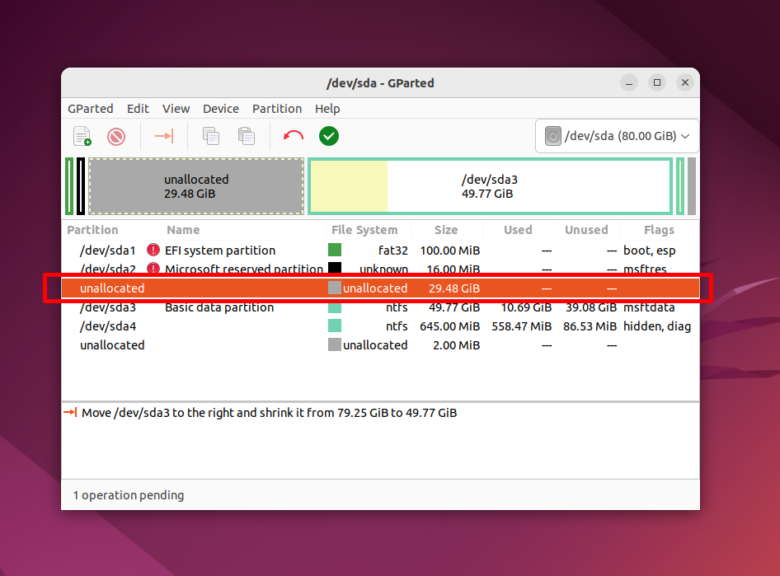Image resolution: width=780 pixels, height=576 pixels.
Task: Select /dev/sda3 49.77 GiB block in disk map
Action: tap(490, 186)
